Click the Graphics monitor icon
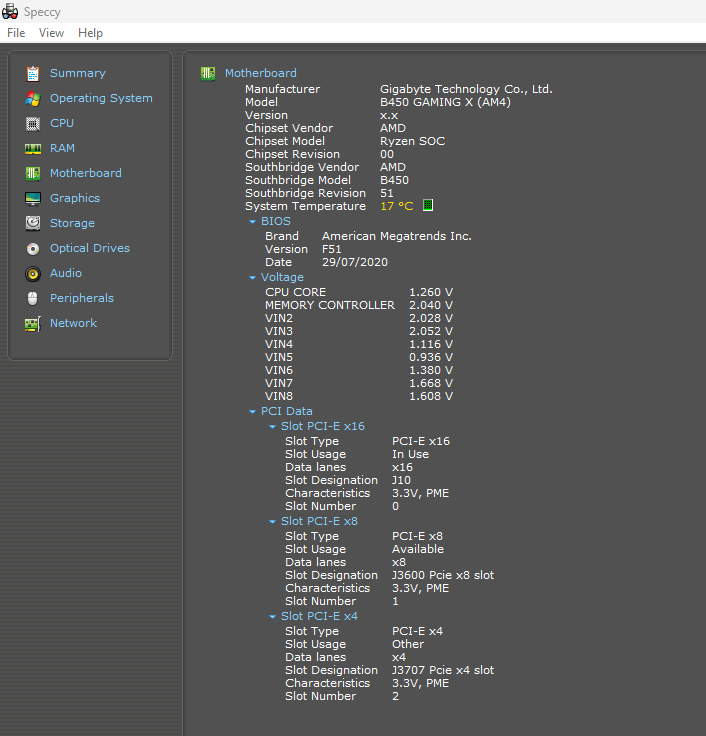This screenshot has width=706, height=736. [x=33, y=199]
